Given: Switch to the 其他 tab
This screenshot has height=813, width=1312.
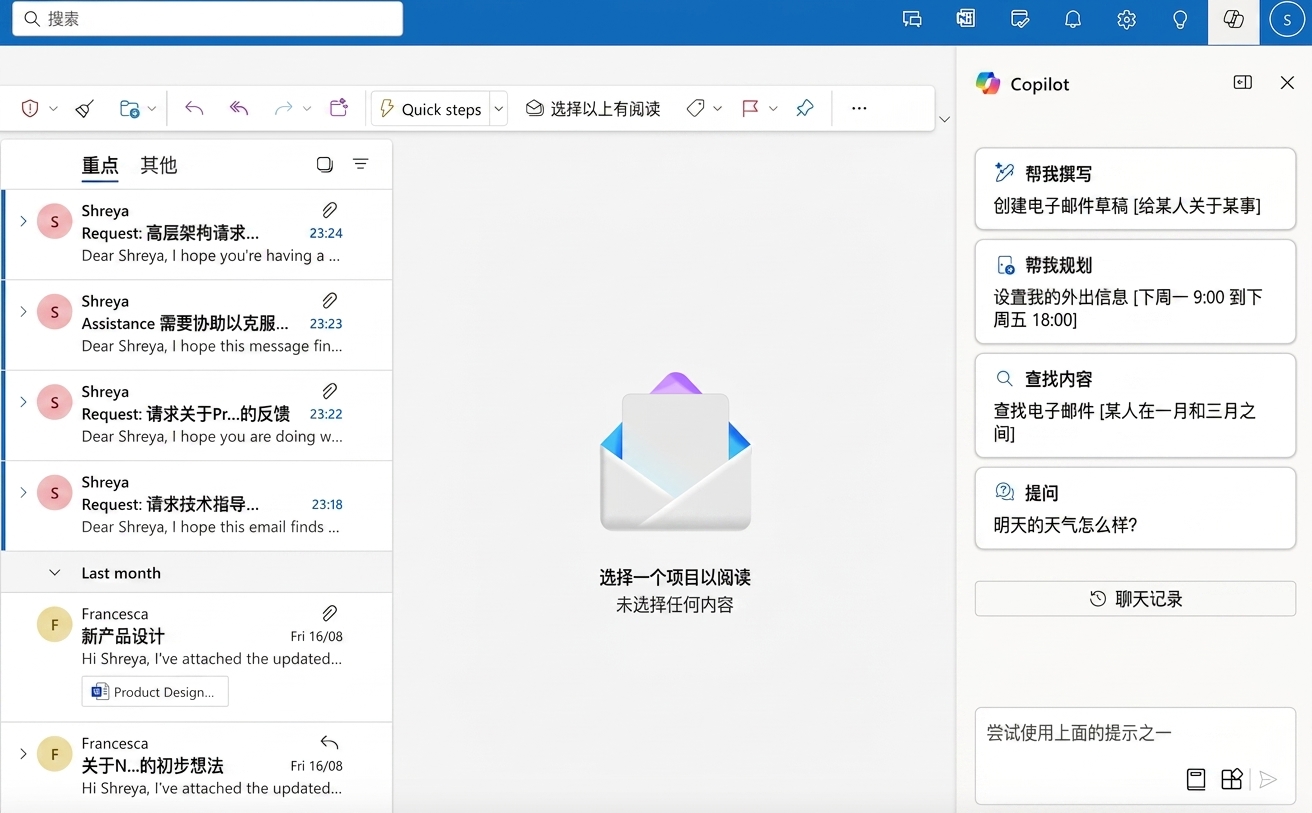Looking at the screenshot, I should tap(159, 165).
